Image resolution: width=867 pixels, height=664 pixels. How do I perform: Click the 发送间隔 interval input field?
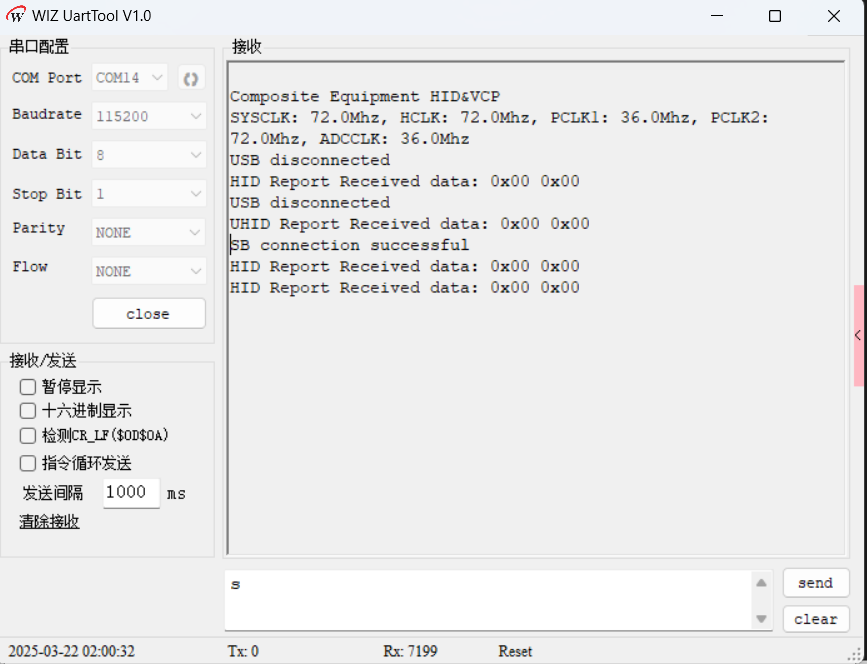(131, 492)
